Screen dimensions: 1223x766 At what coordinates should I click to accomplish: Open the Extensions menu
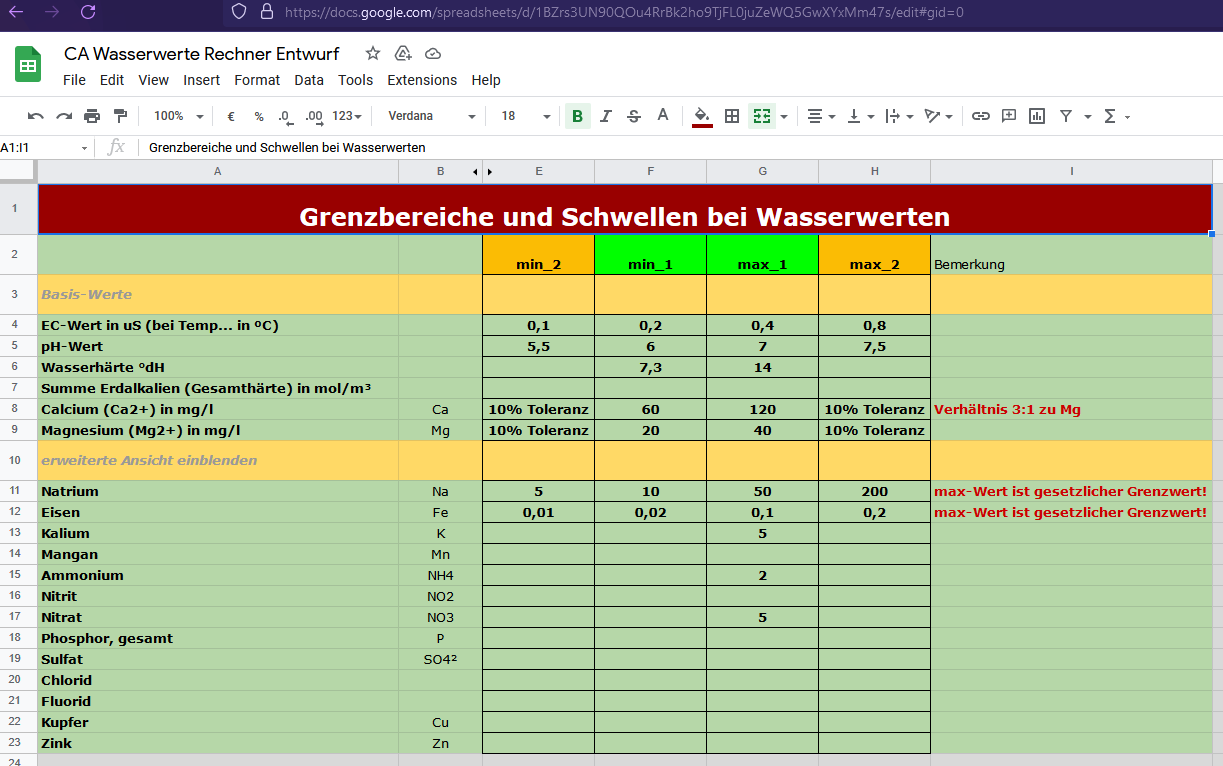tap(422, 80)
